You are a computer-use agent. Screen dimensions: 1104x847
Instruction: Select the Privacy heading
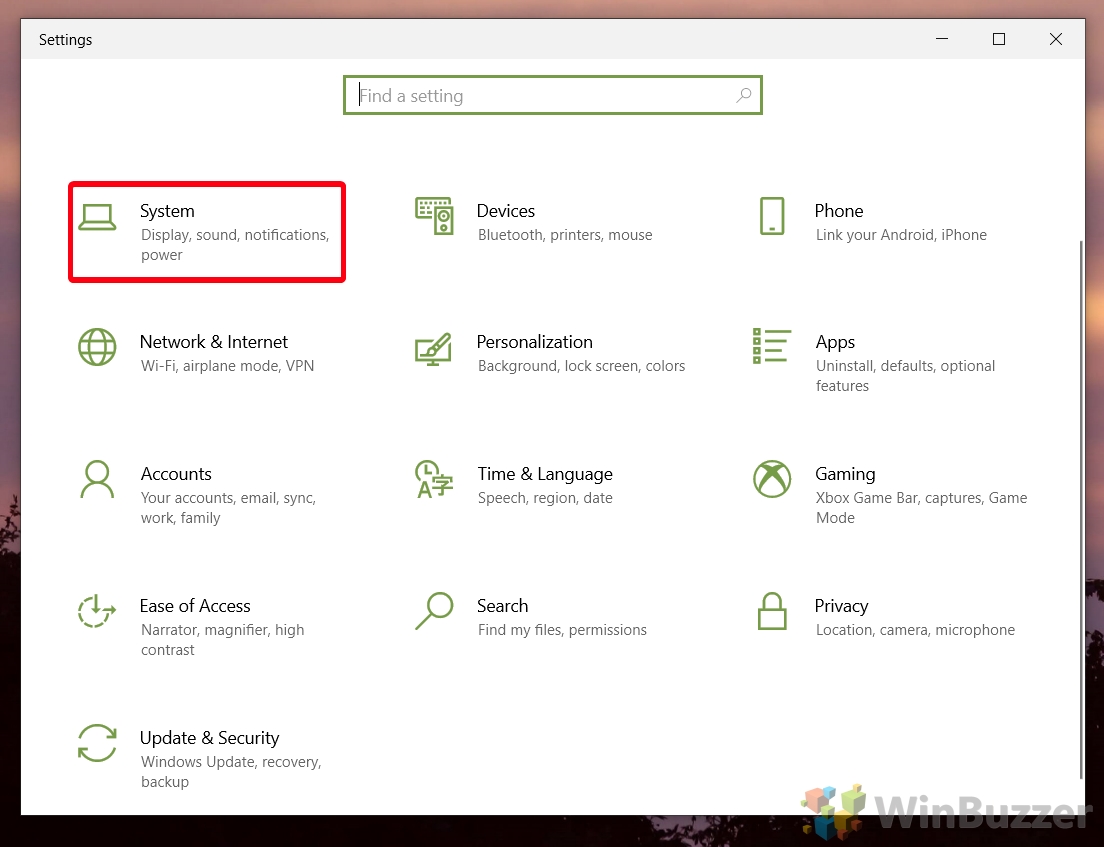click(x=841, y=607)
